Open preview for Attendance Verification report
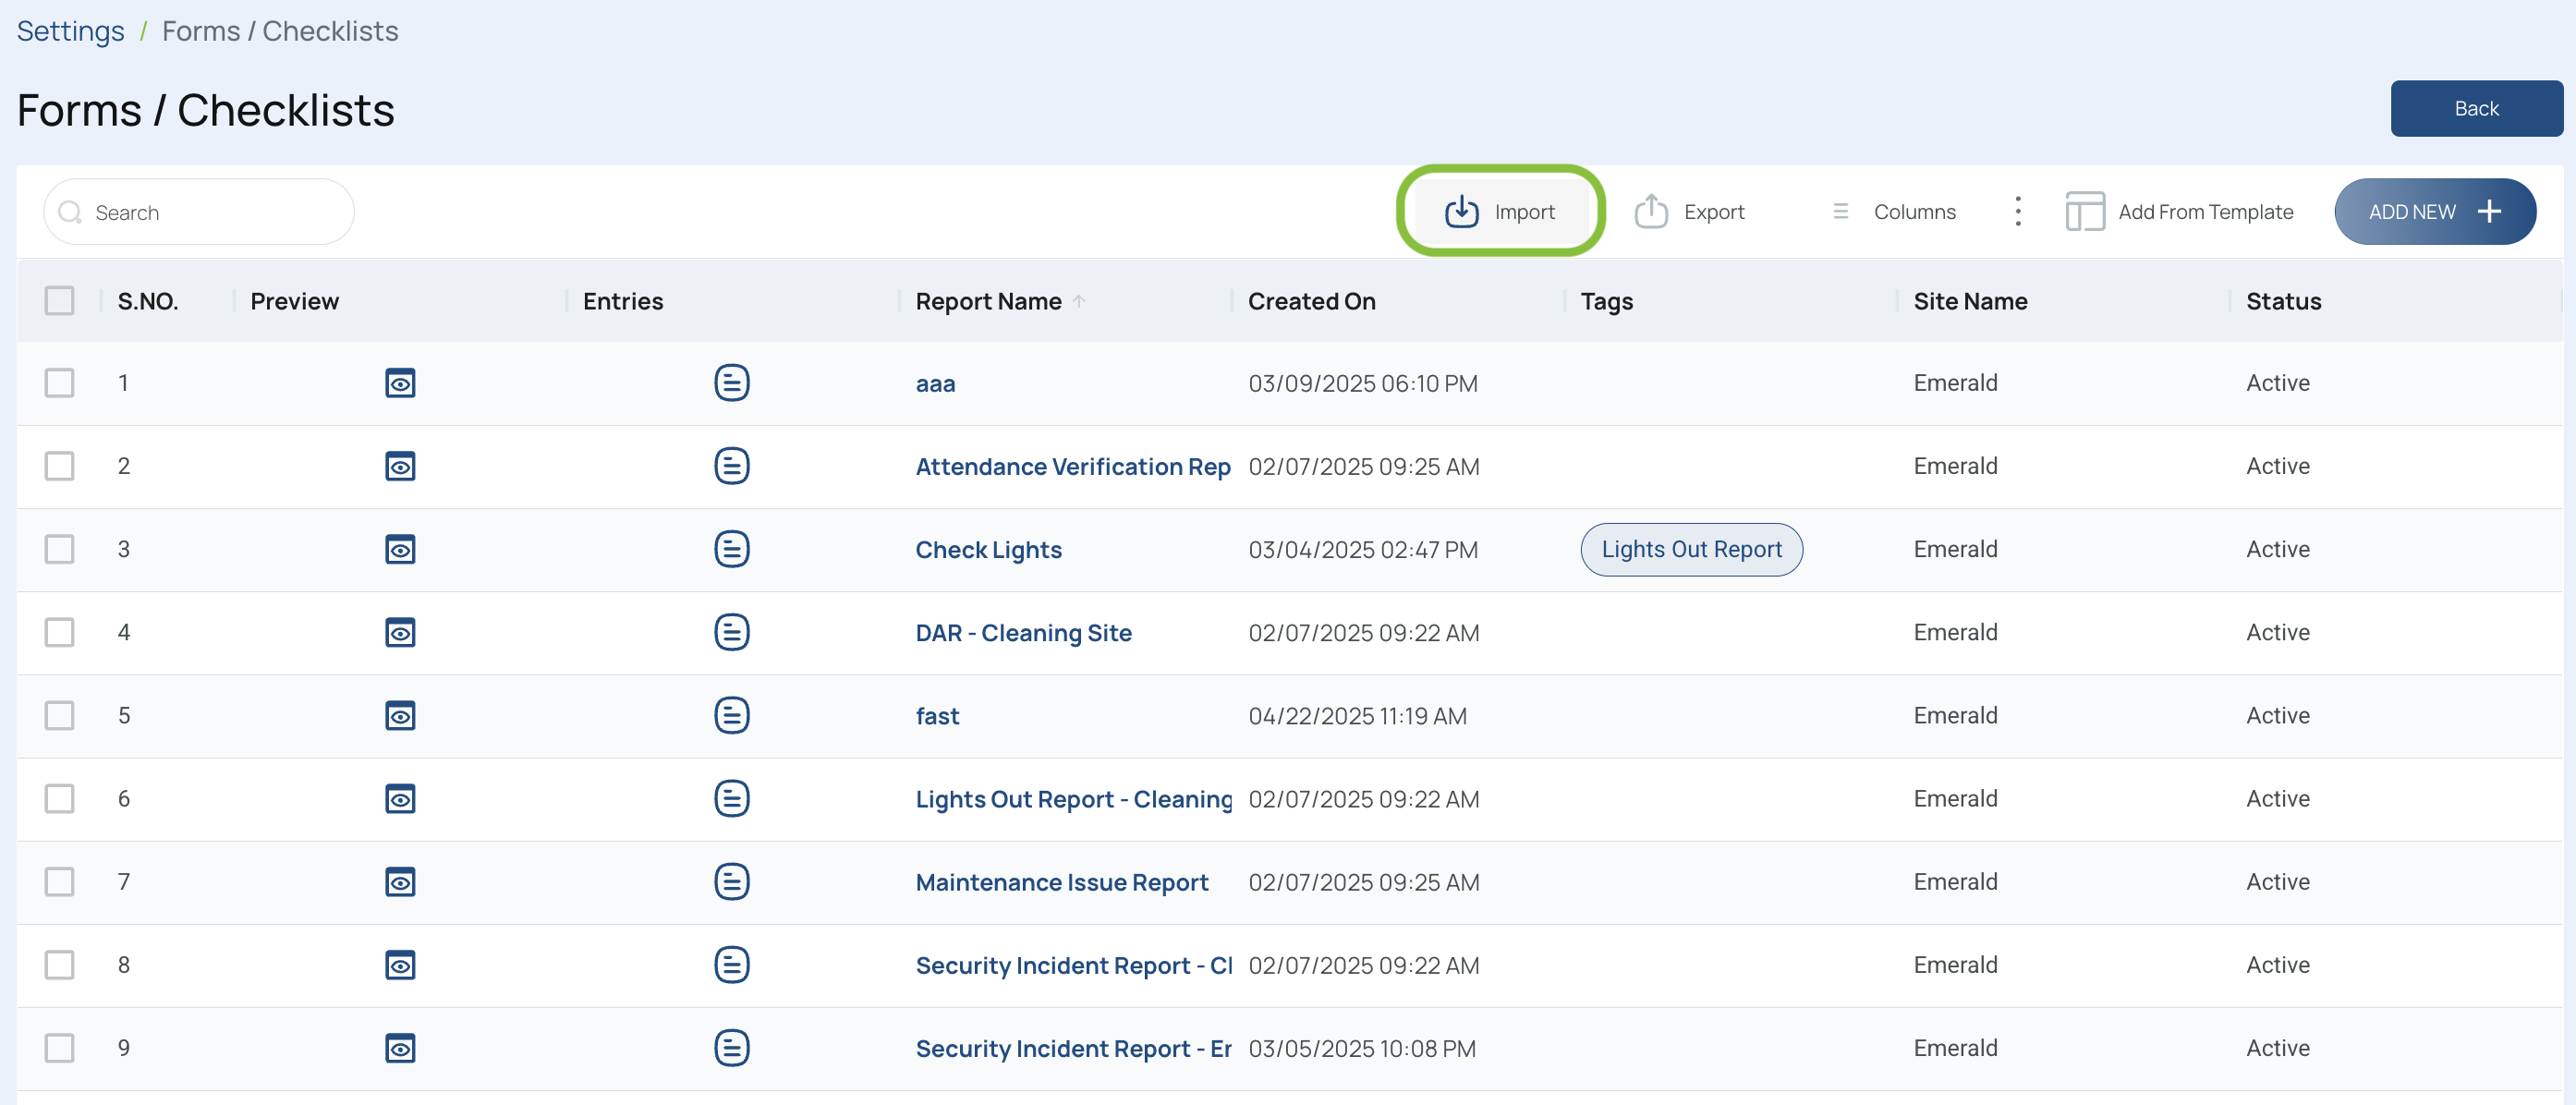This screenshot has width=2576, height=1105. coord(400,466)
